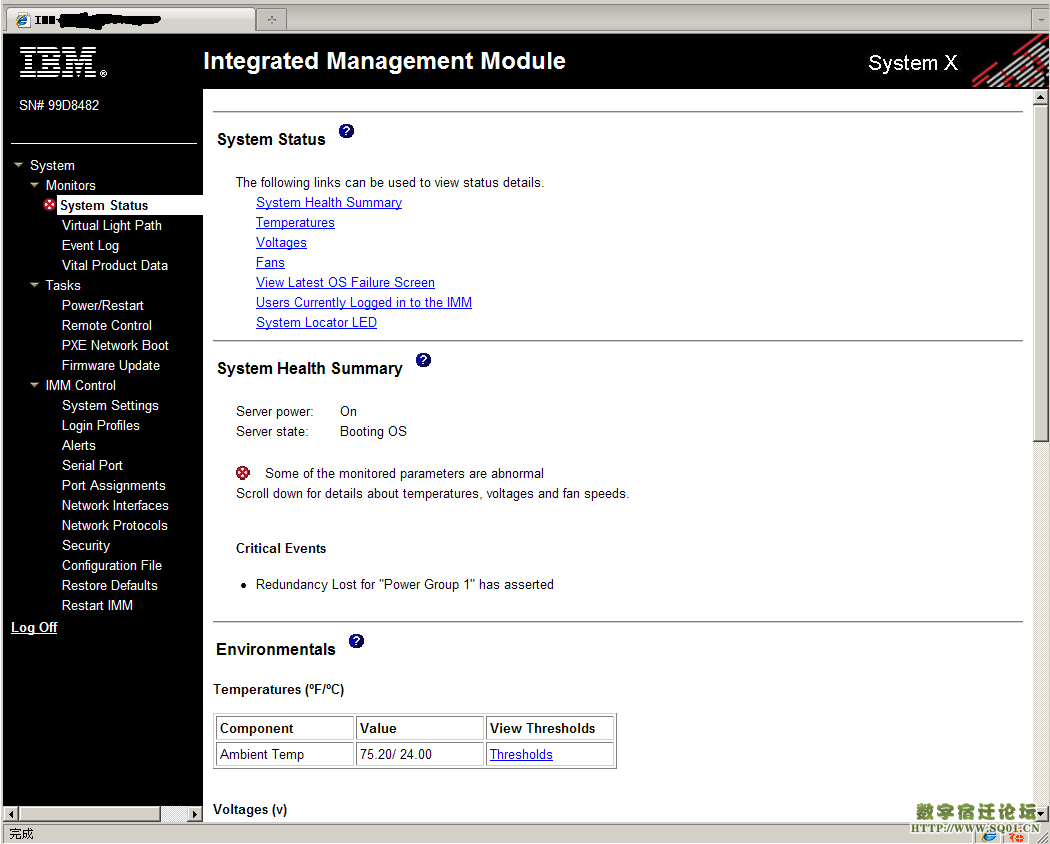Click the main page vertical scrollbar thumb
Screen dimensions: 1050x844
click(x=1040, y=273)
